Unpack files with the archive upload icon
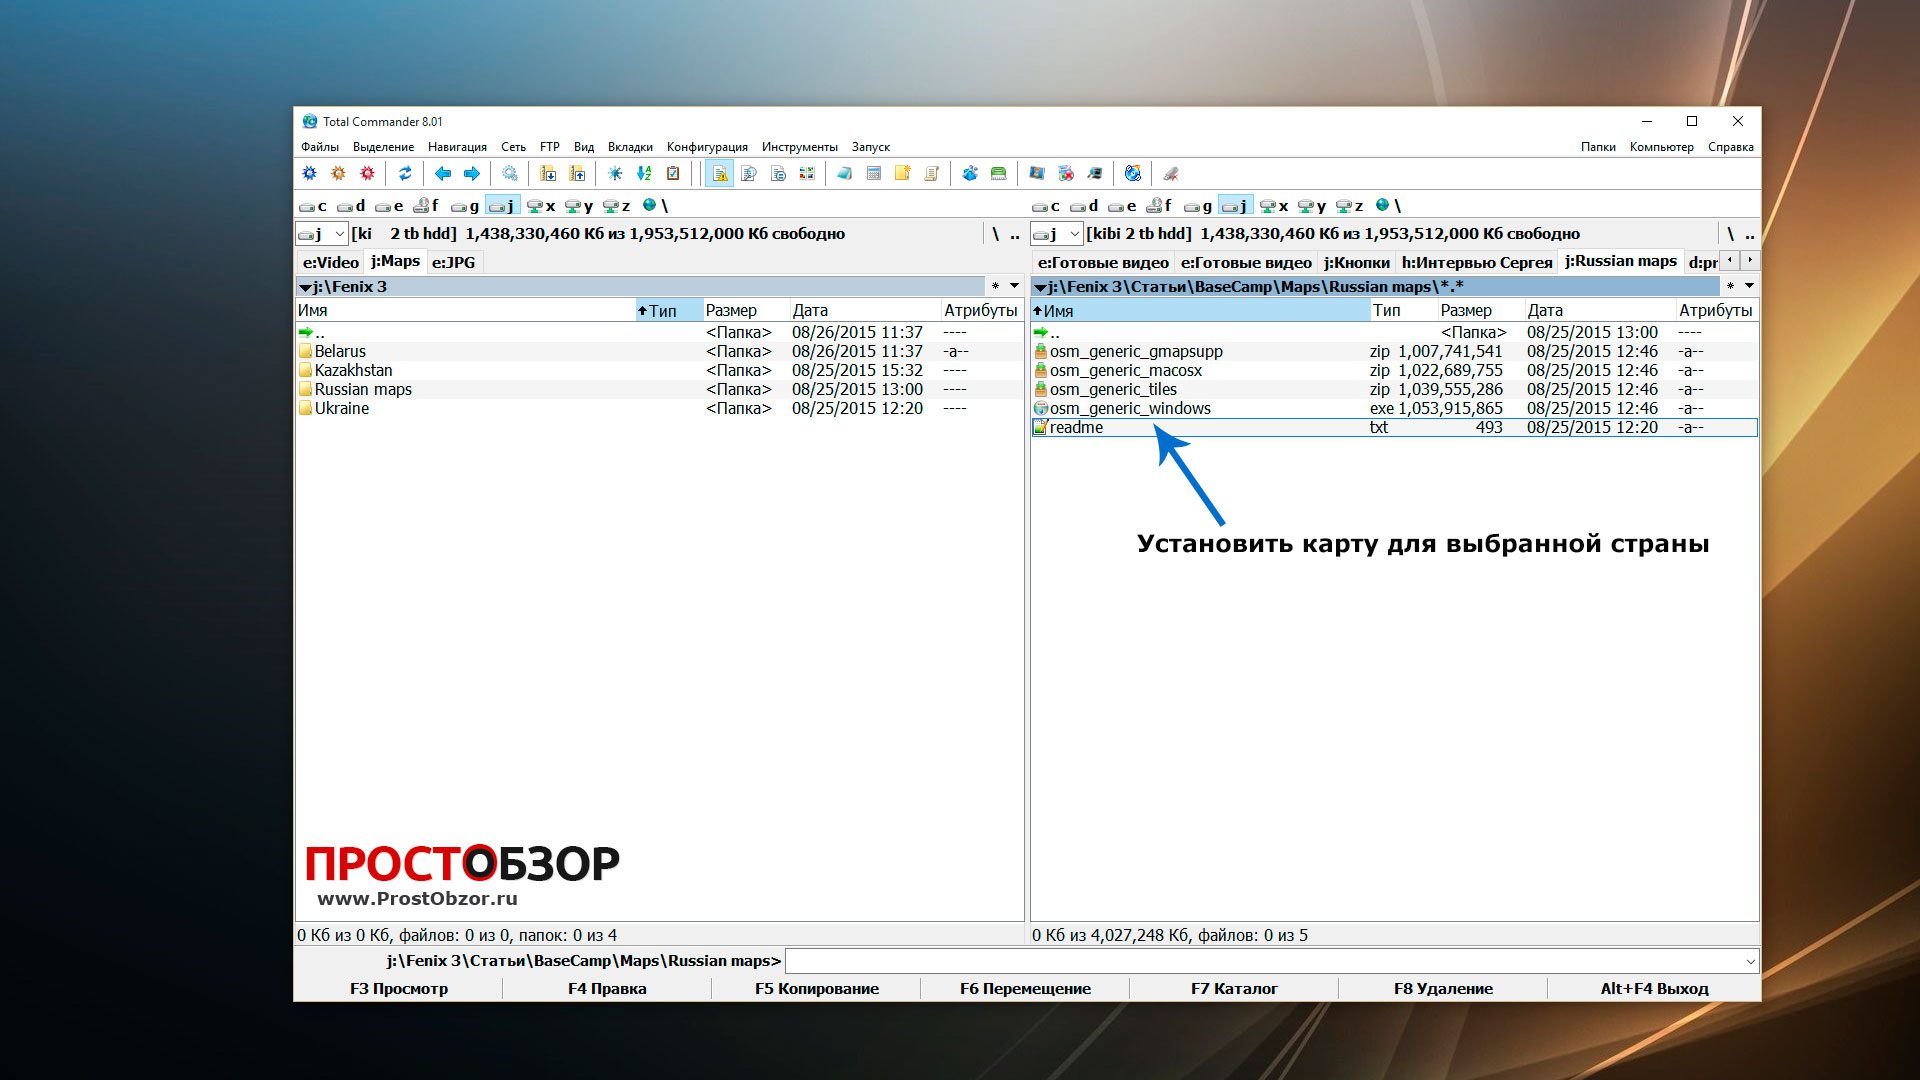The width and height of the screenshot is (1920, 1080). (577, 173)
